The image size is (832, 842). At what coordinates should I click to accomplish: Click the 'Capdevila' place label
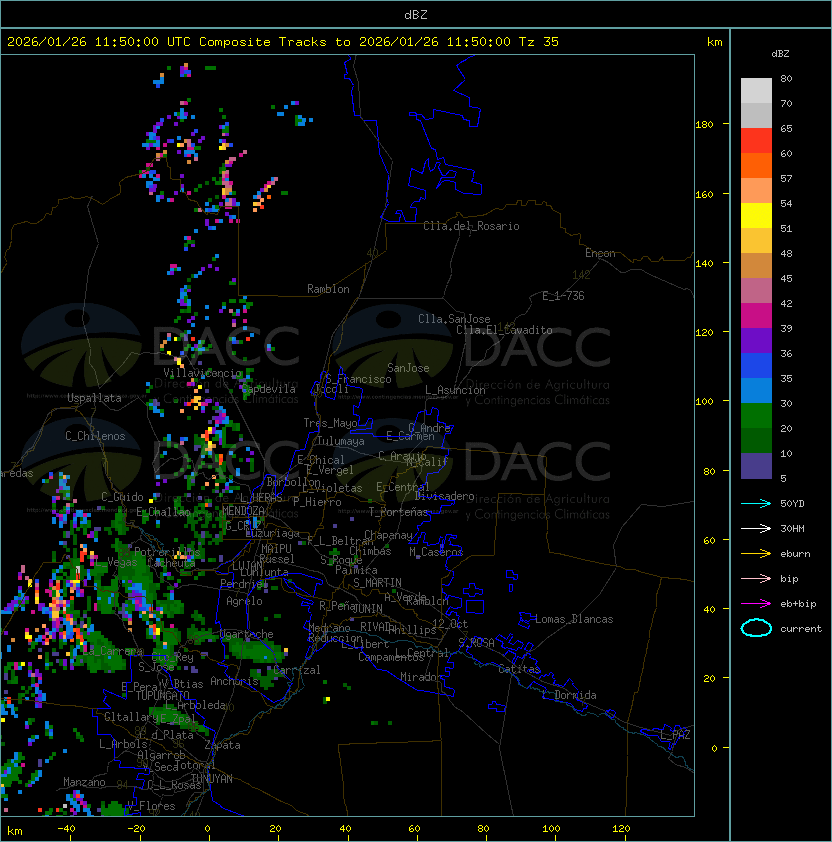269,389
